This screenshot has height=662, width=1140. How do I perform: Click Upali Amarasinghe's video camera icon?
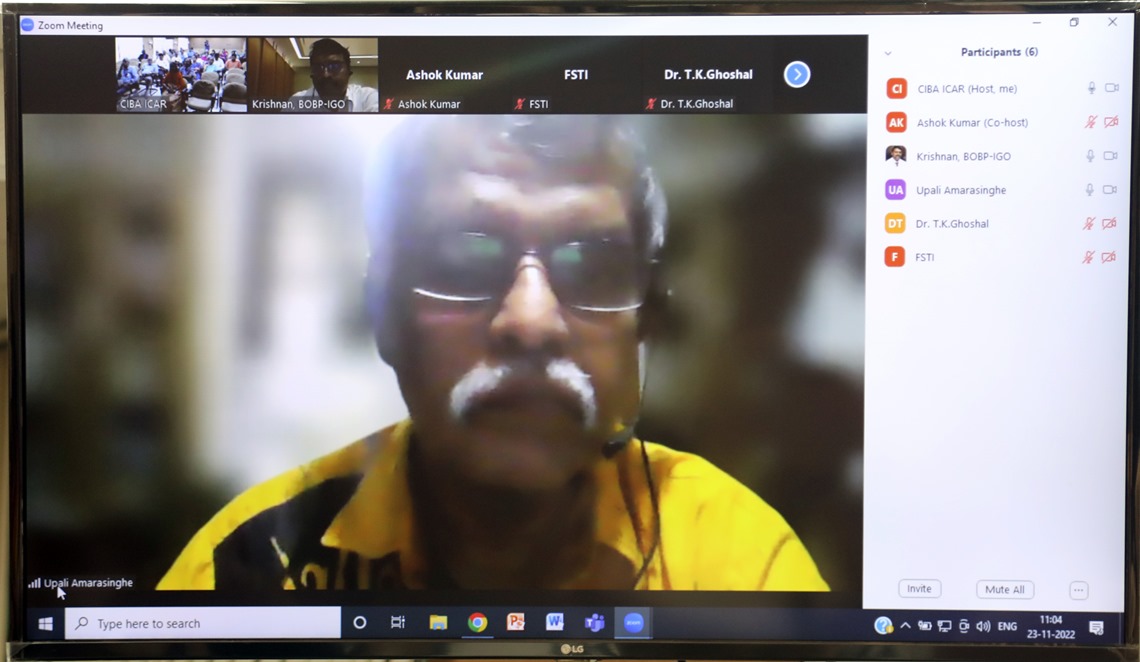click(x=1109, y=190)
